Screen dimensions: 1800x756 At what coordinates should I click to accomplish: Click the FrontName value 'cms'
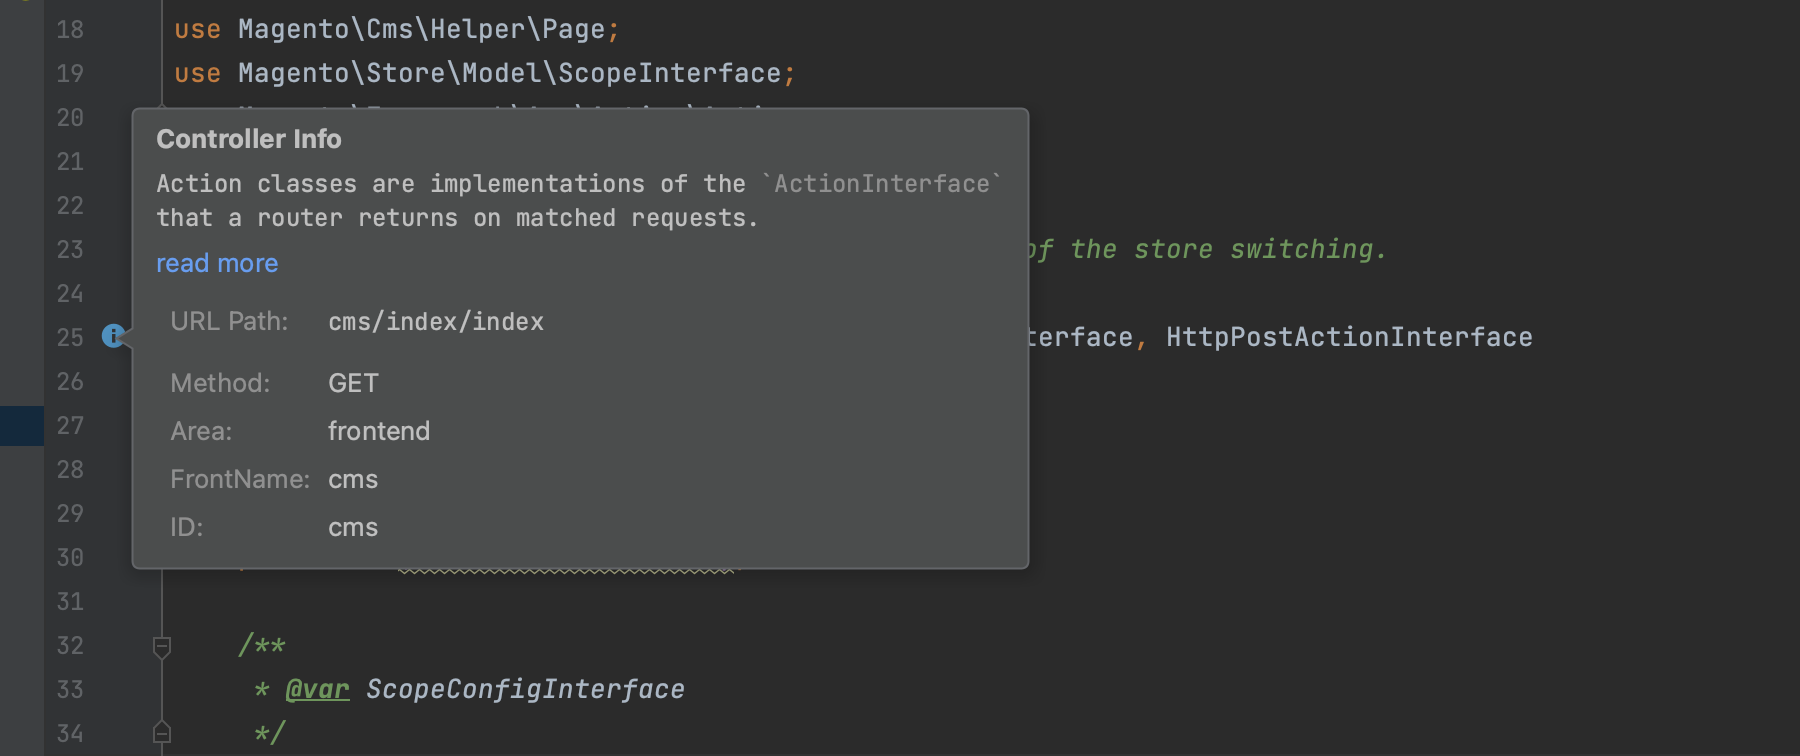[353, 480]
